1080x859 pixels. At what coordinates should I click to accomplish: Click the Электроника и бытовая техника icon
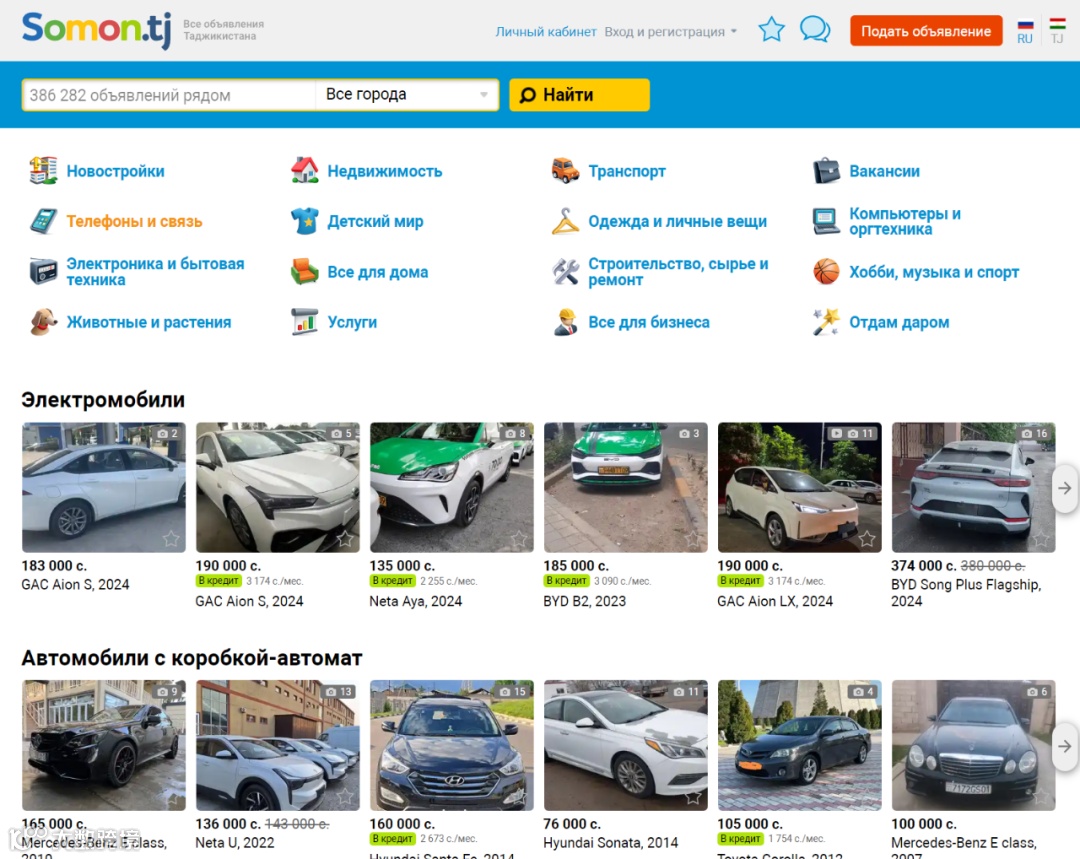tap(43, 271)
